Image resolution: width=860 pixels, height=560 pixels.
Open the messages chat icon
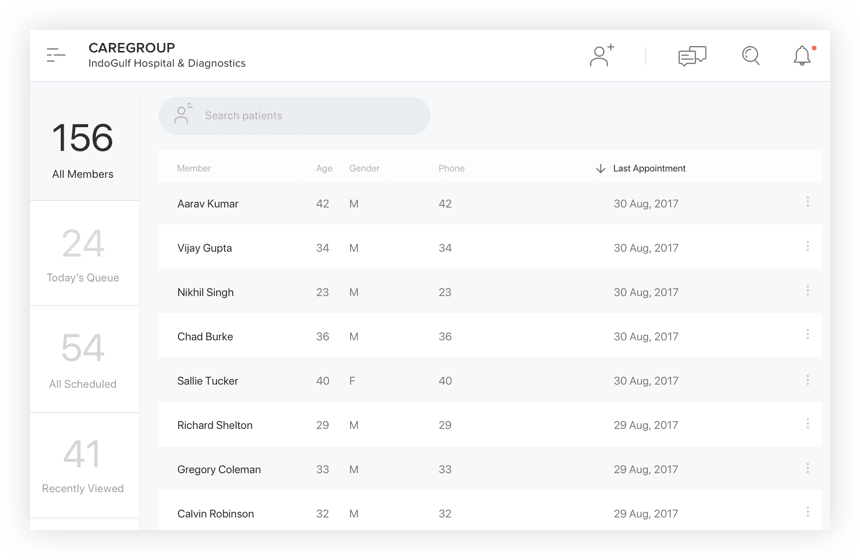click(x=692, y=56)
